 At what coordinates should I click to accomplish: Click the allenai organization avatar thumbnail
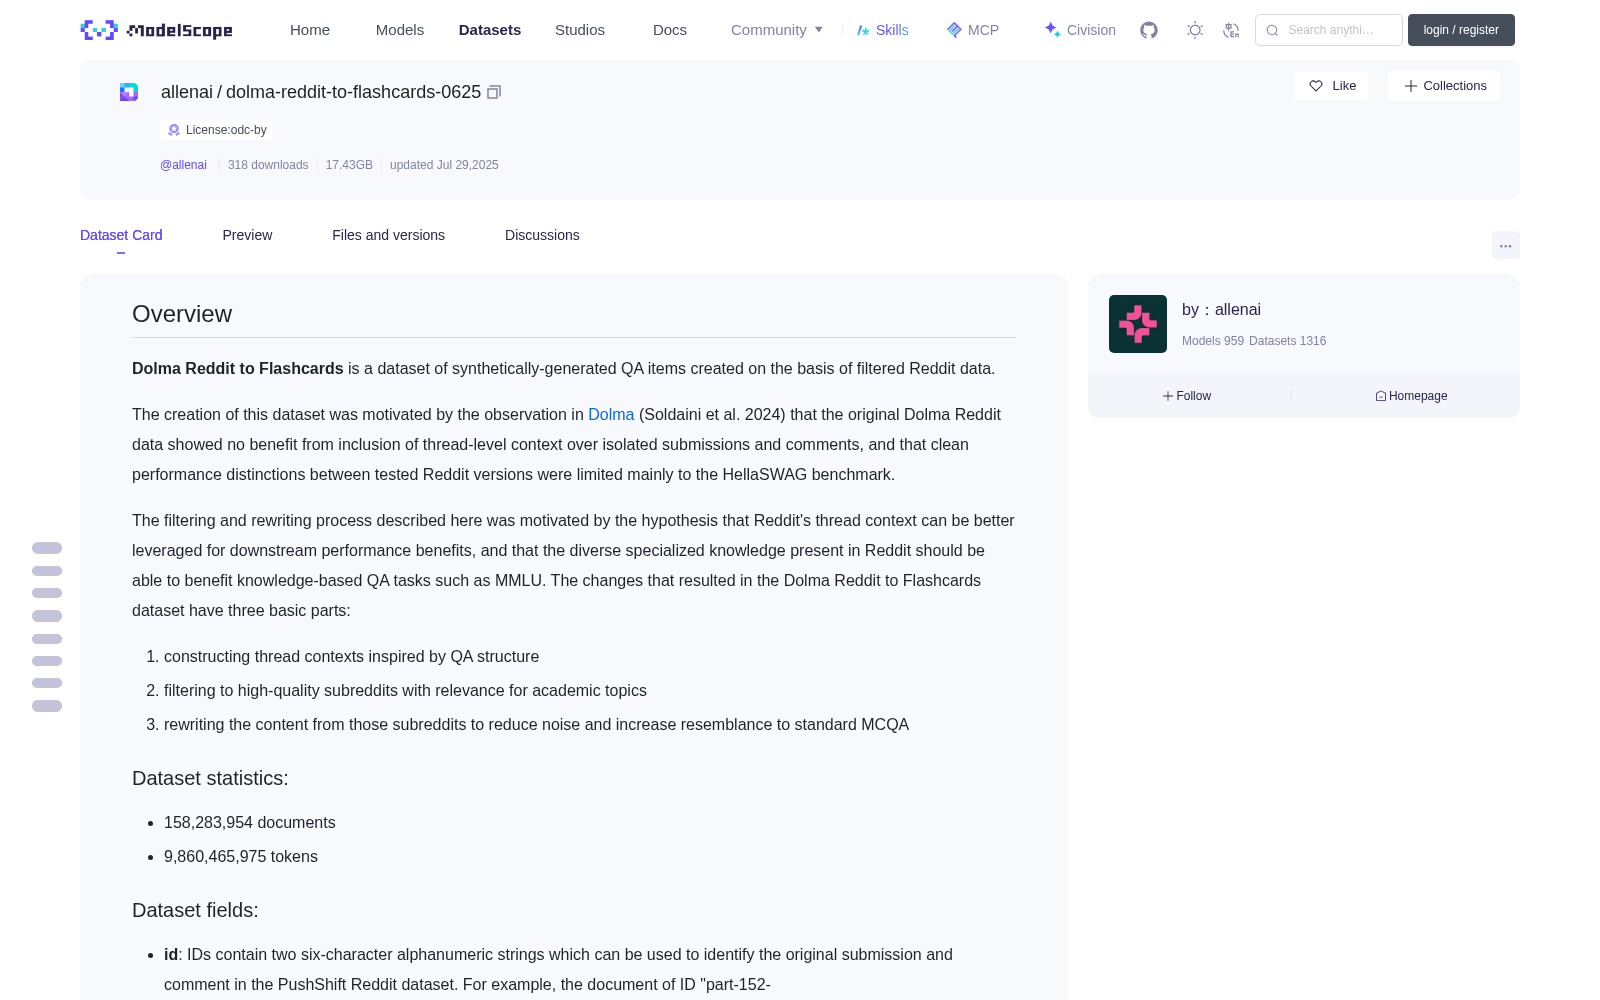(1138, 324)
